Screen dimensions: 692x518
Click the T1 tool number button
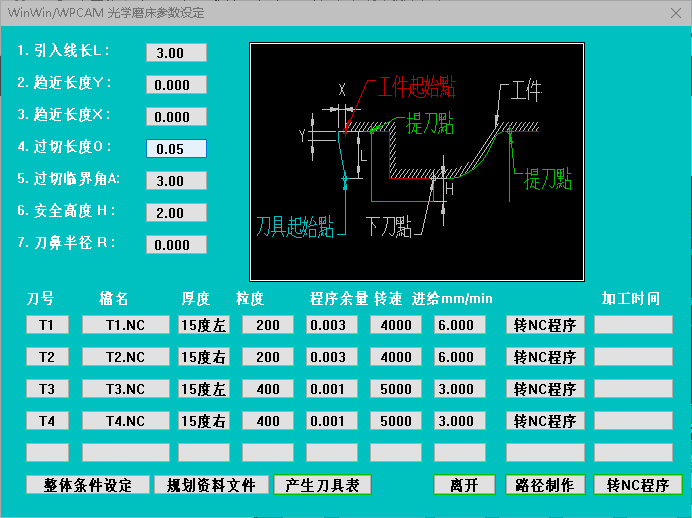47,325
